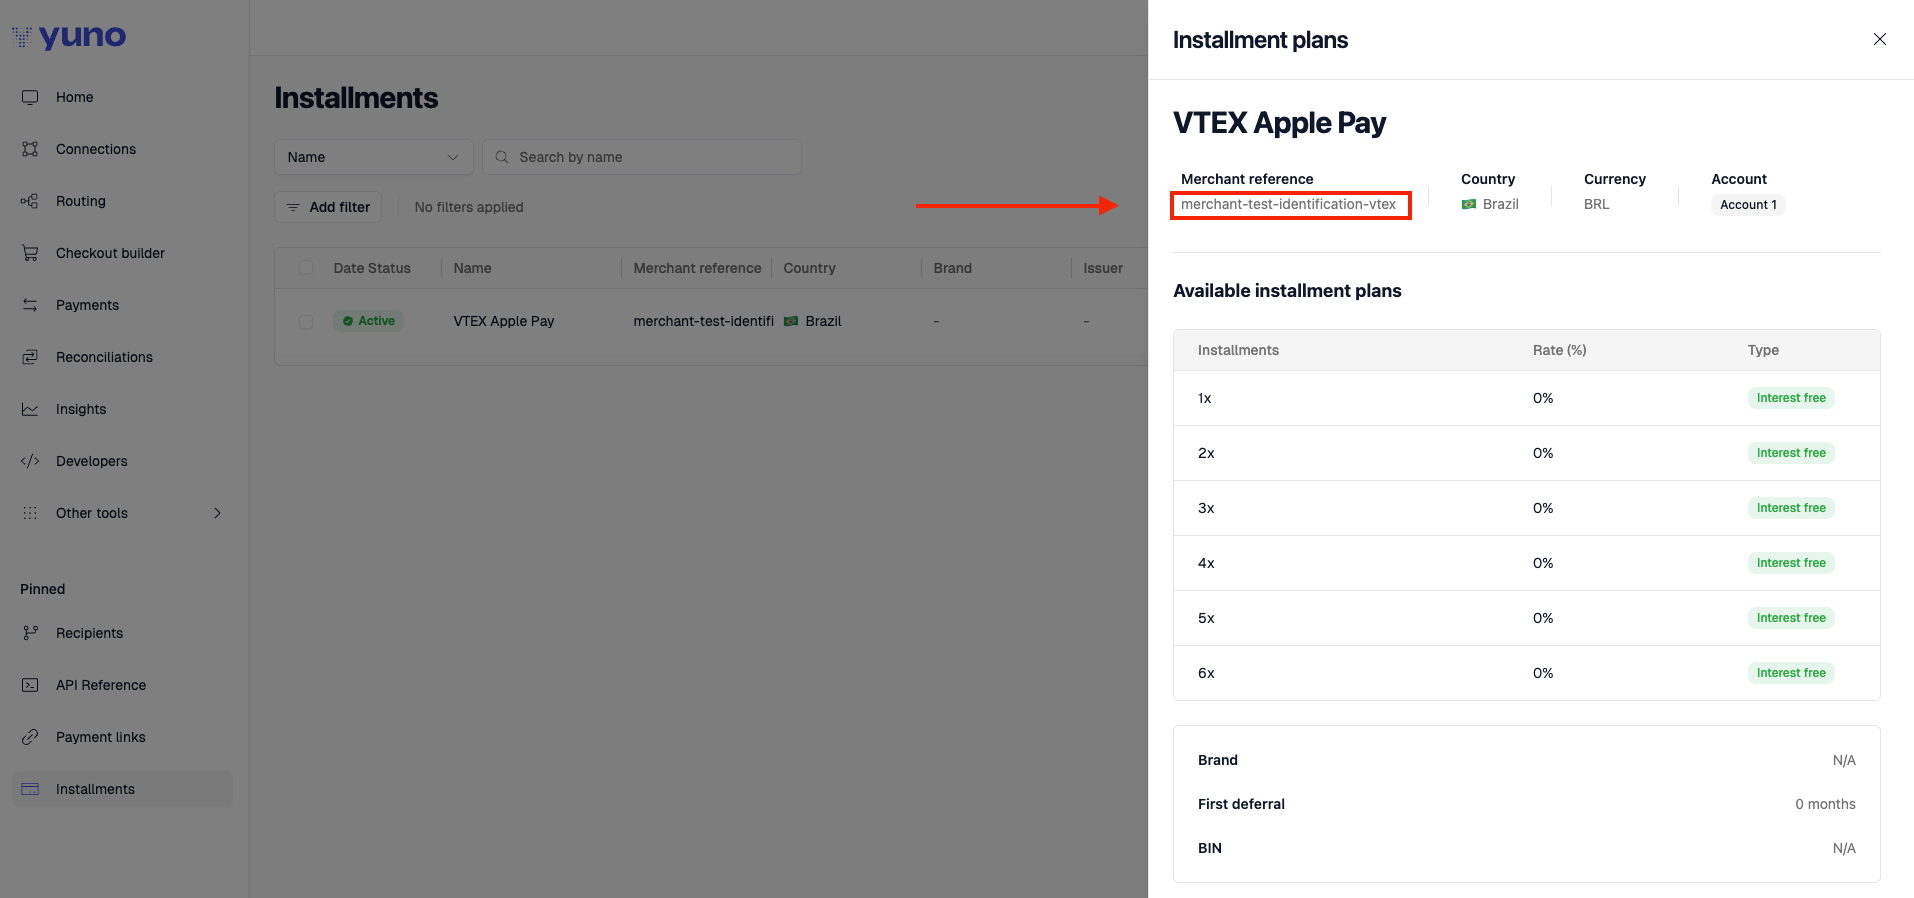The image size is (1914, 898).
Task: Click the Account 1 tag
Action: coord(1748,205)
